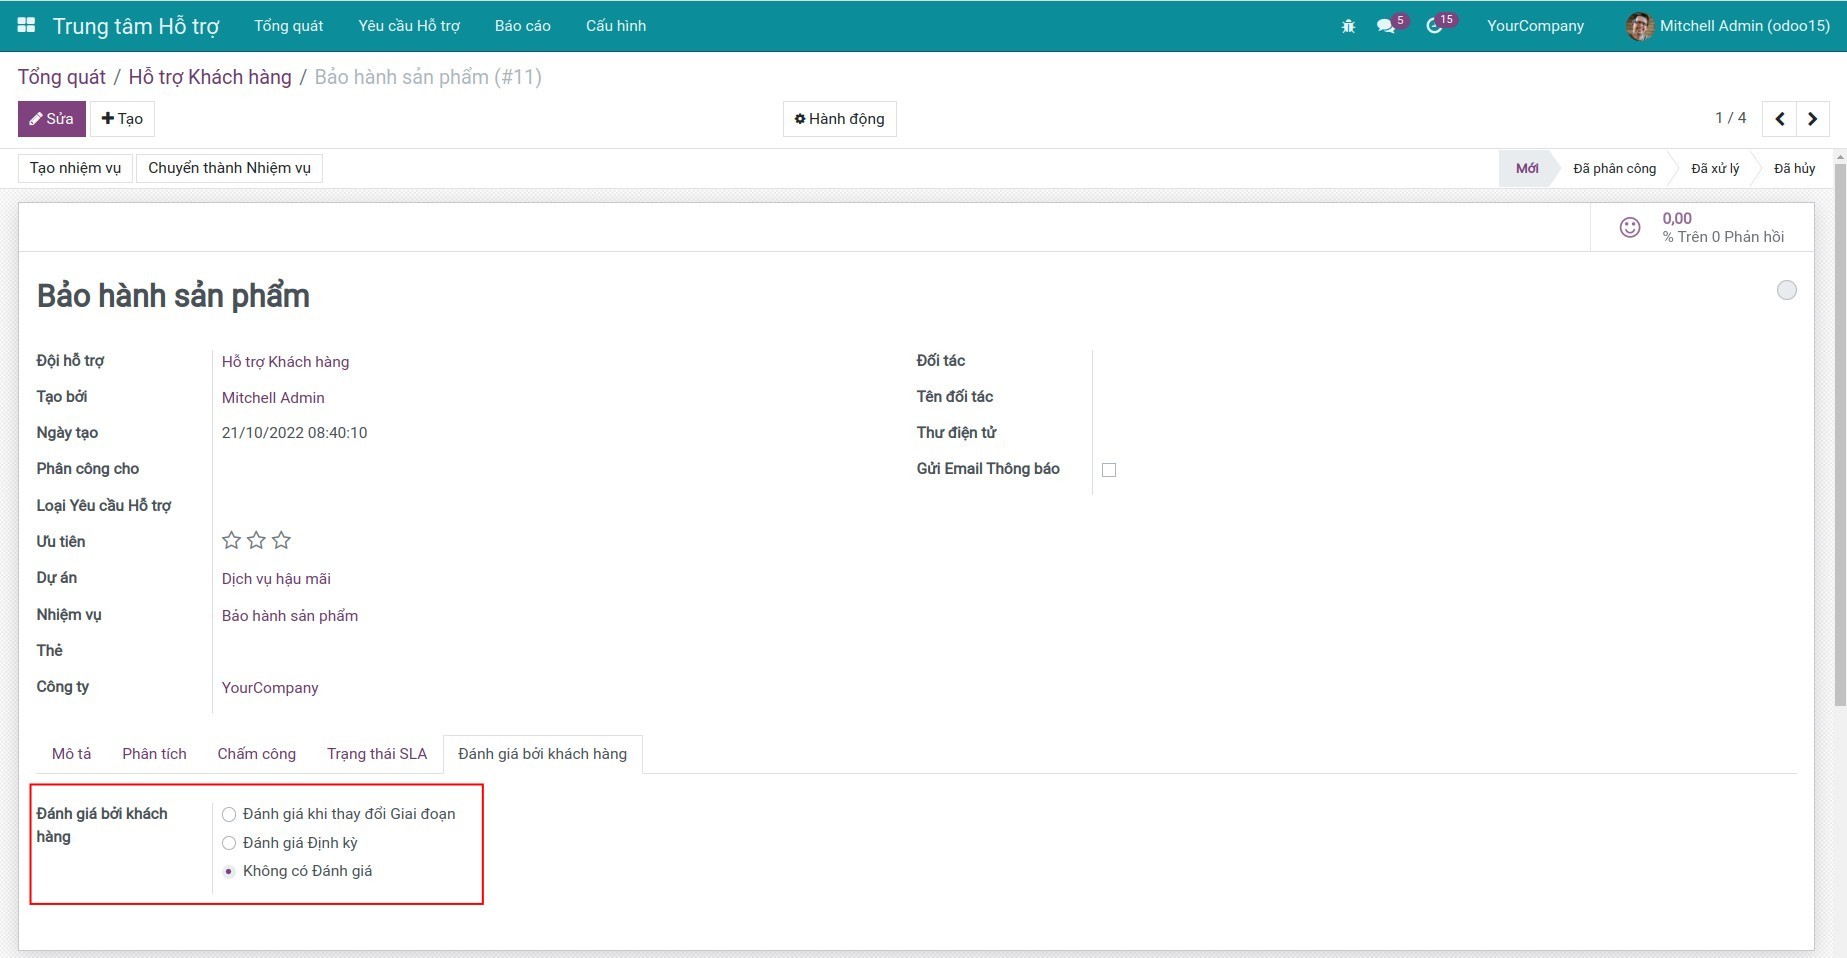The height and width of the screenshot is (958, 1847).
Task: Open the apps grid menu icon
Action: pyautogui.click(x=27, y=25)
